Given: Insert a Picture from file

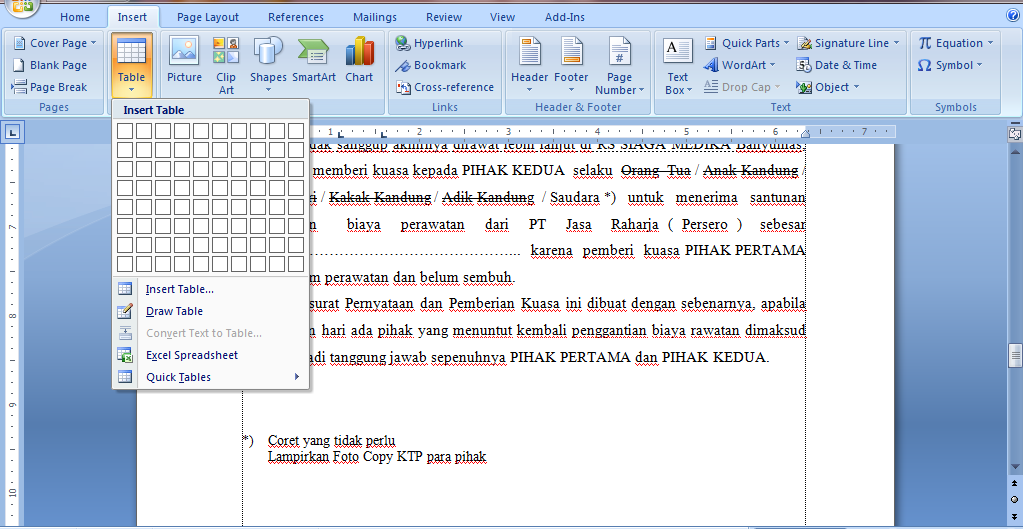Looking at the screenshot, I should tap(184, 60).
